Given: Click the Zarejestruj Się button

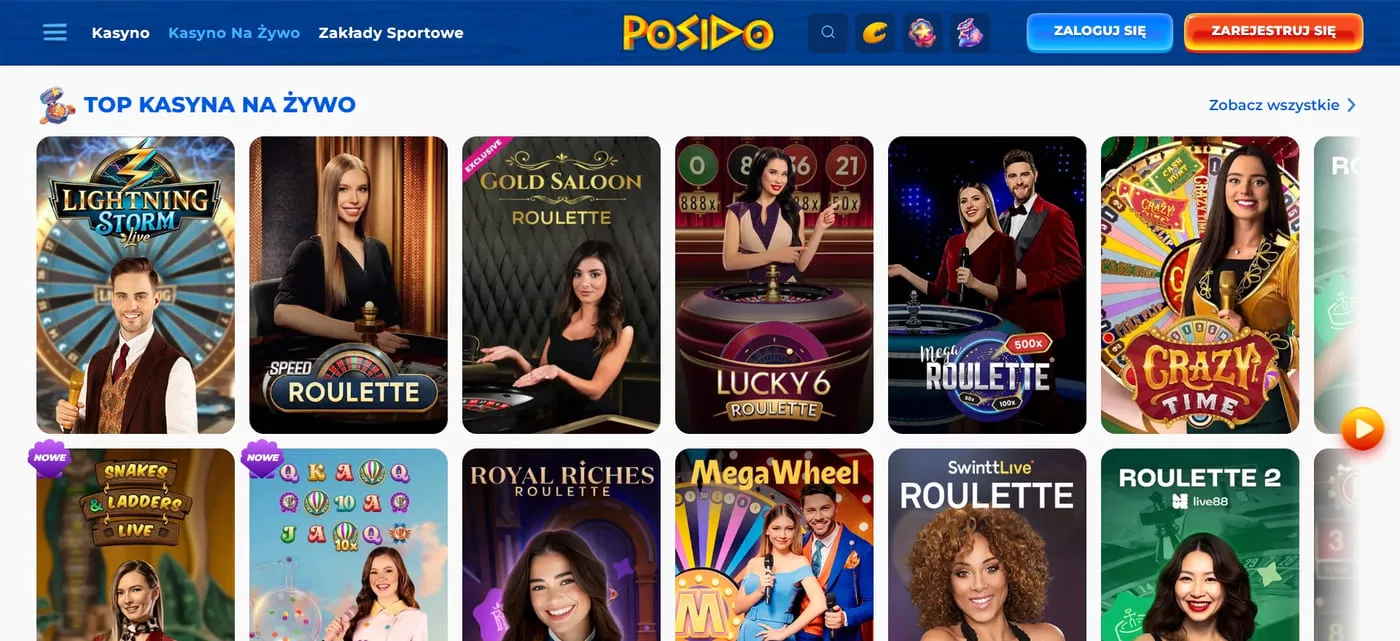Looking at the screenshot, I should pyautogui.click(x=1273, y=31).
